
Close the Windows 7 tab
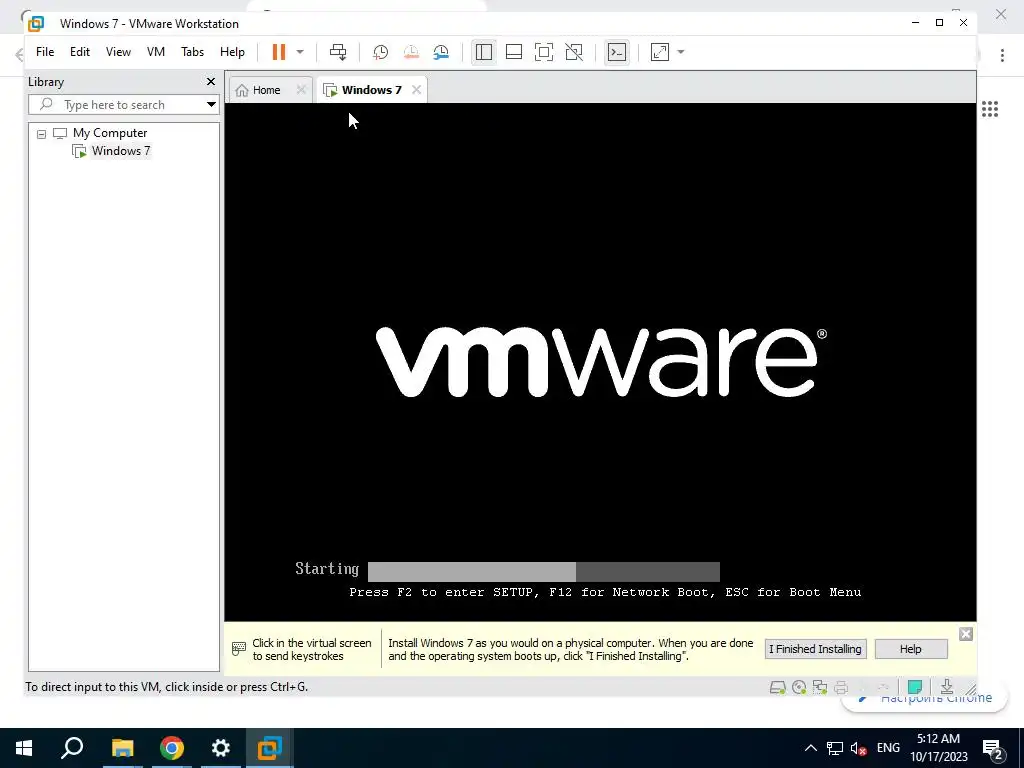coord(416,89)
